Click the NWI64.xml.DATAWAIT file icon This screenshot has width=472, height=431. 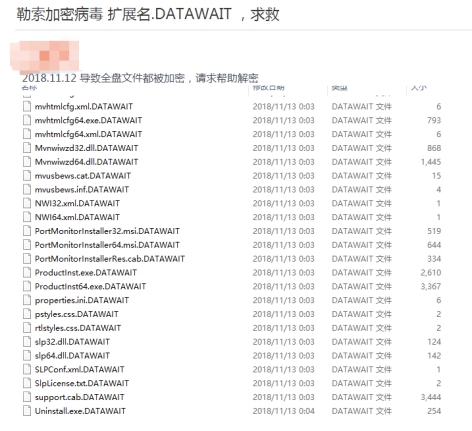[27, 217]
